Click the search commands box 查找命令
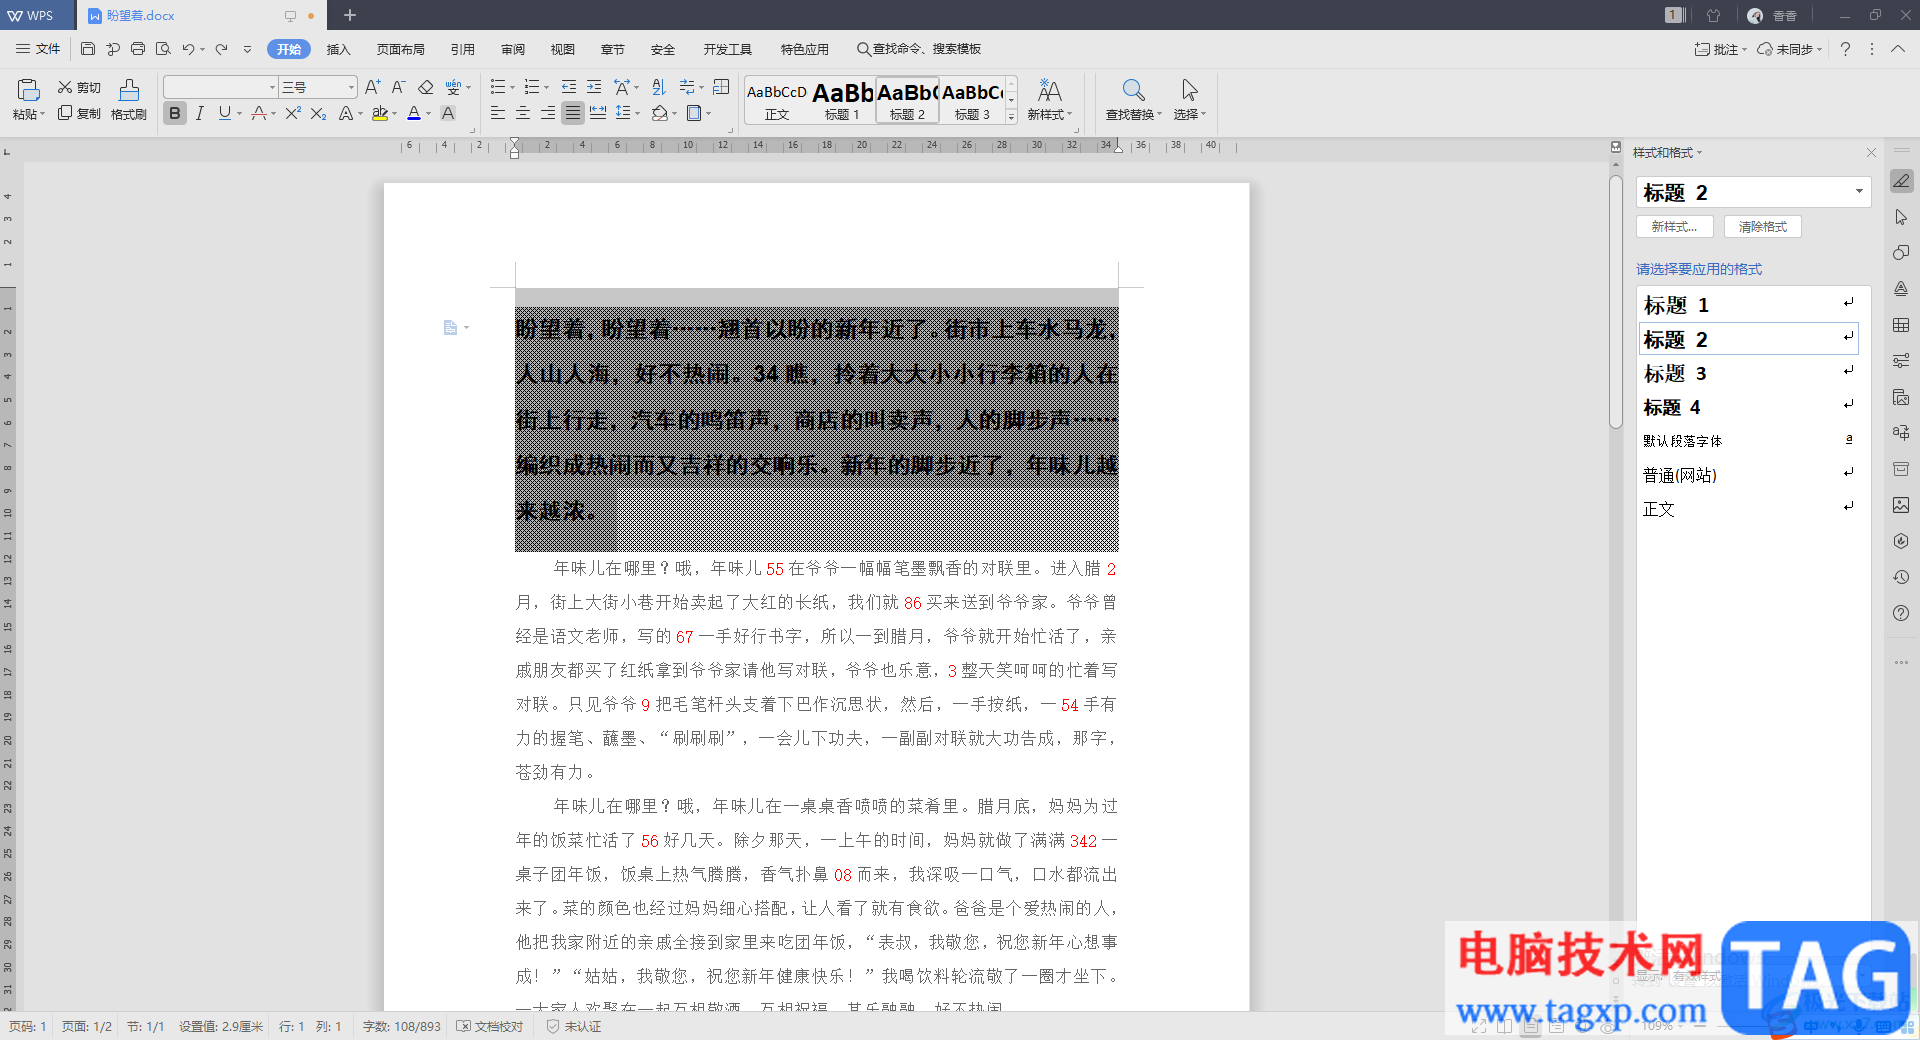Viewport: 1920px width, 1040px height. pos(919,49)
